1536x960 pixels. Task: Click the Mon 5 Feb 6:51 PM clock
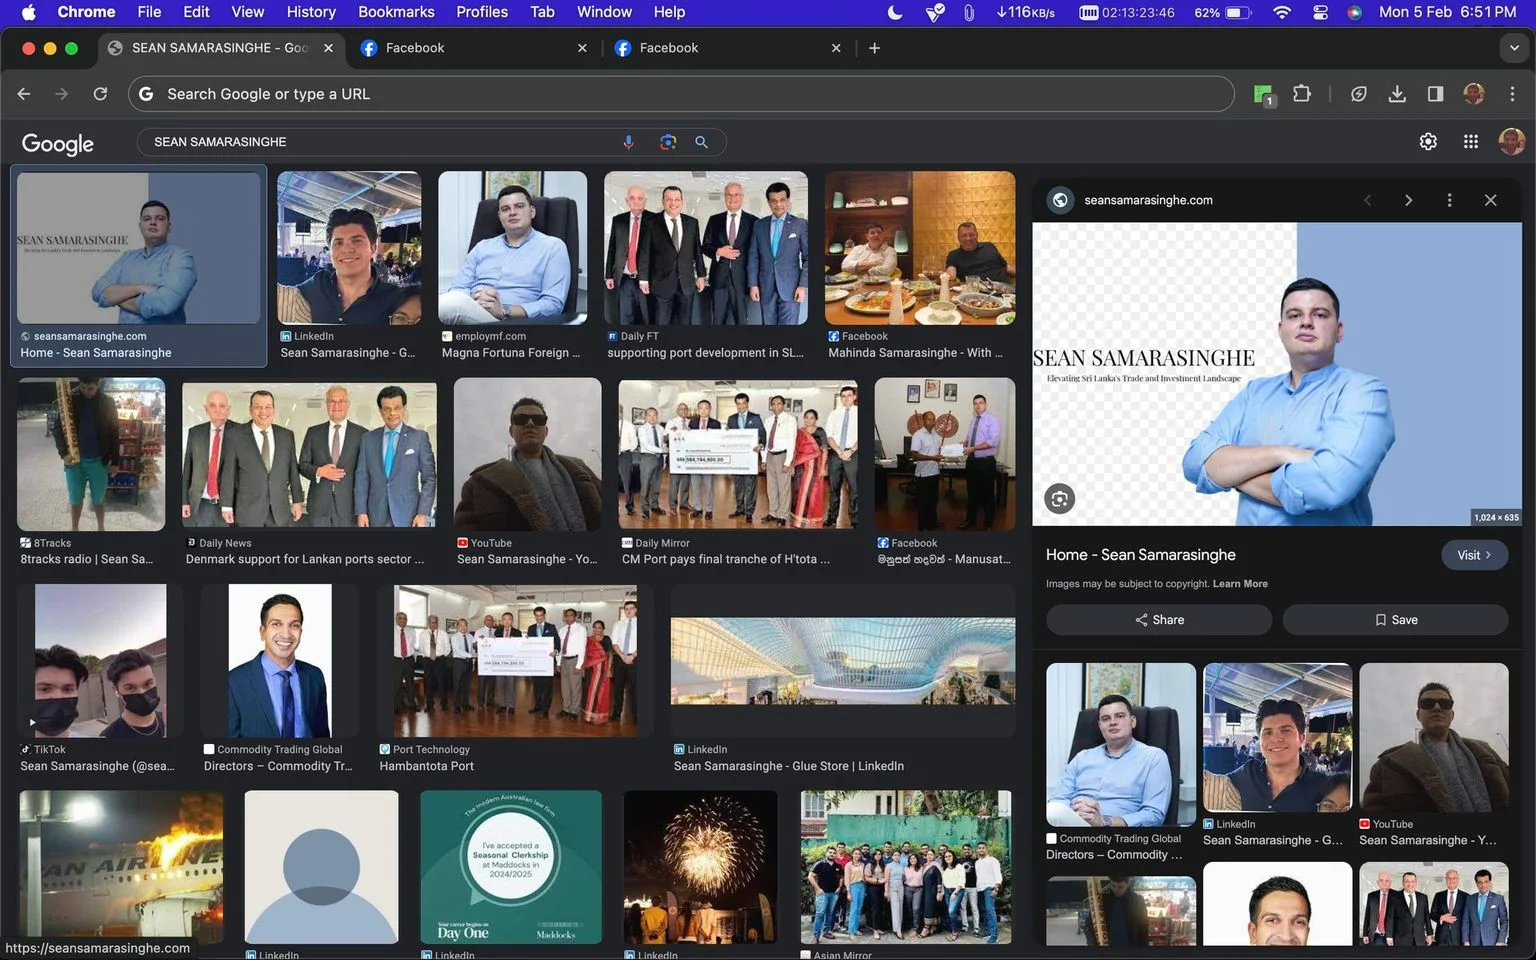pos(1447,12)
